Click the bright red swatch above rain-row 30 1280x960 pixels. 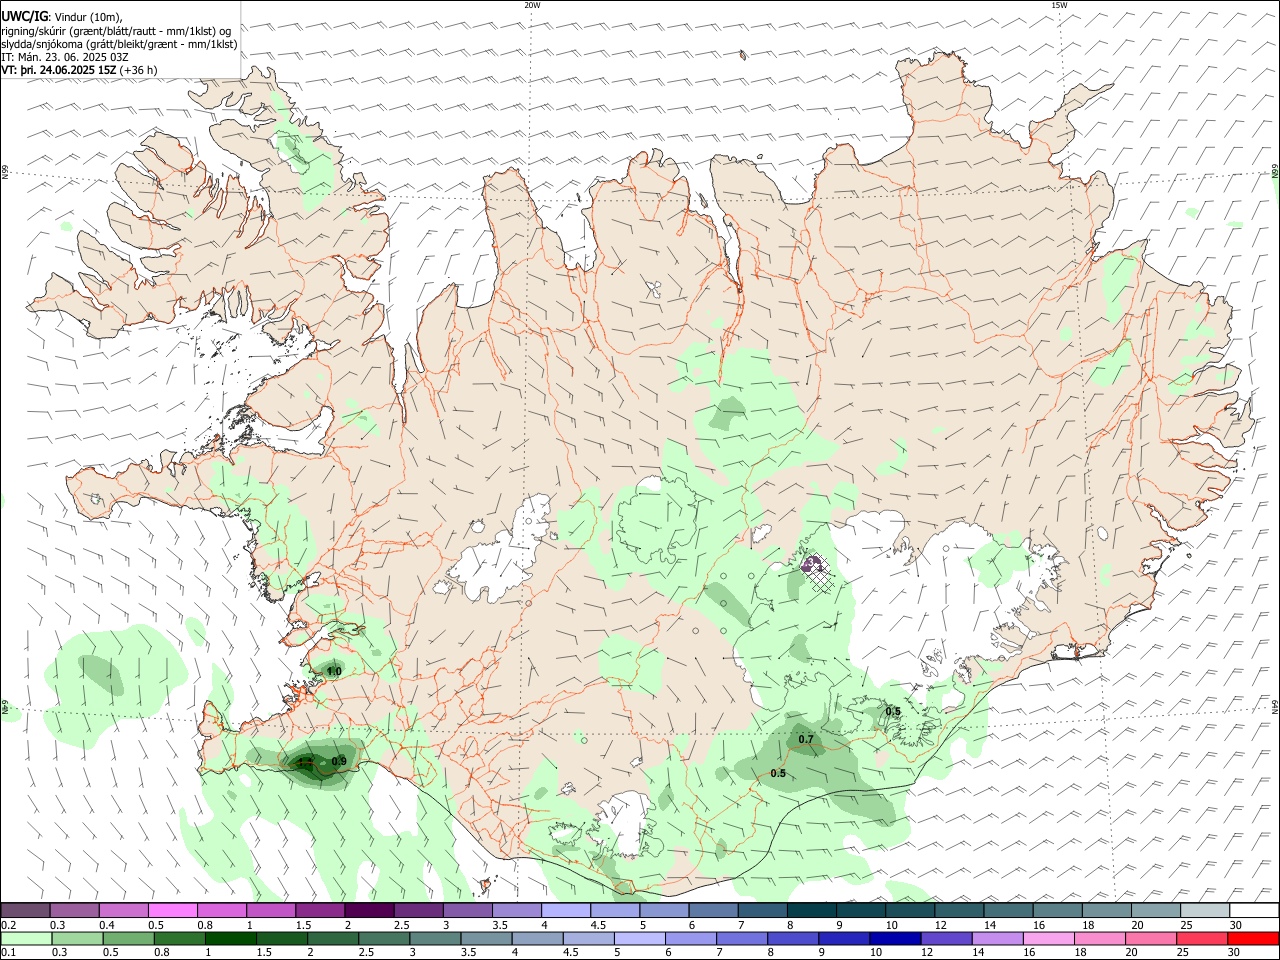click(x=1253, y=938)
